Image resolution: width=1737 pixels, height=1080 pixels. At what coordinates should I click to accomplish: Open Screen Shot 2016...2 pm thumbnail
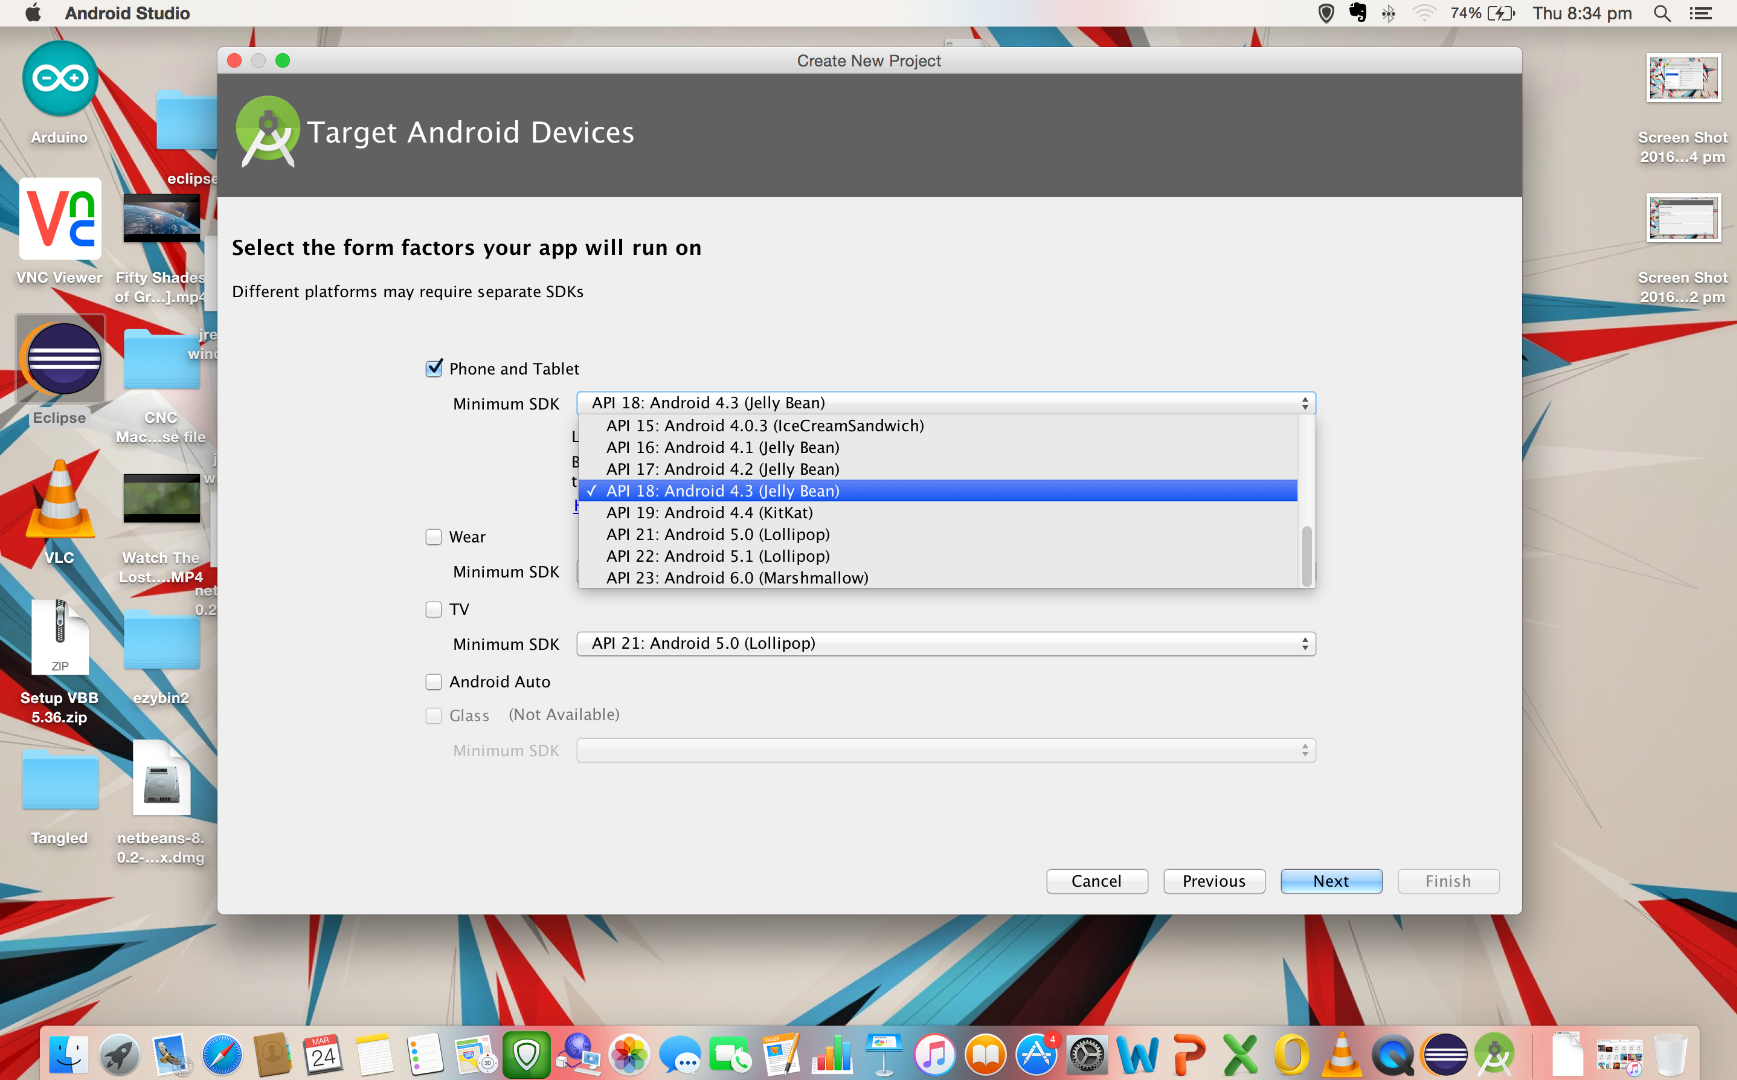click(x=1683, y=218)
